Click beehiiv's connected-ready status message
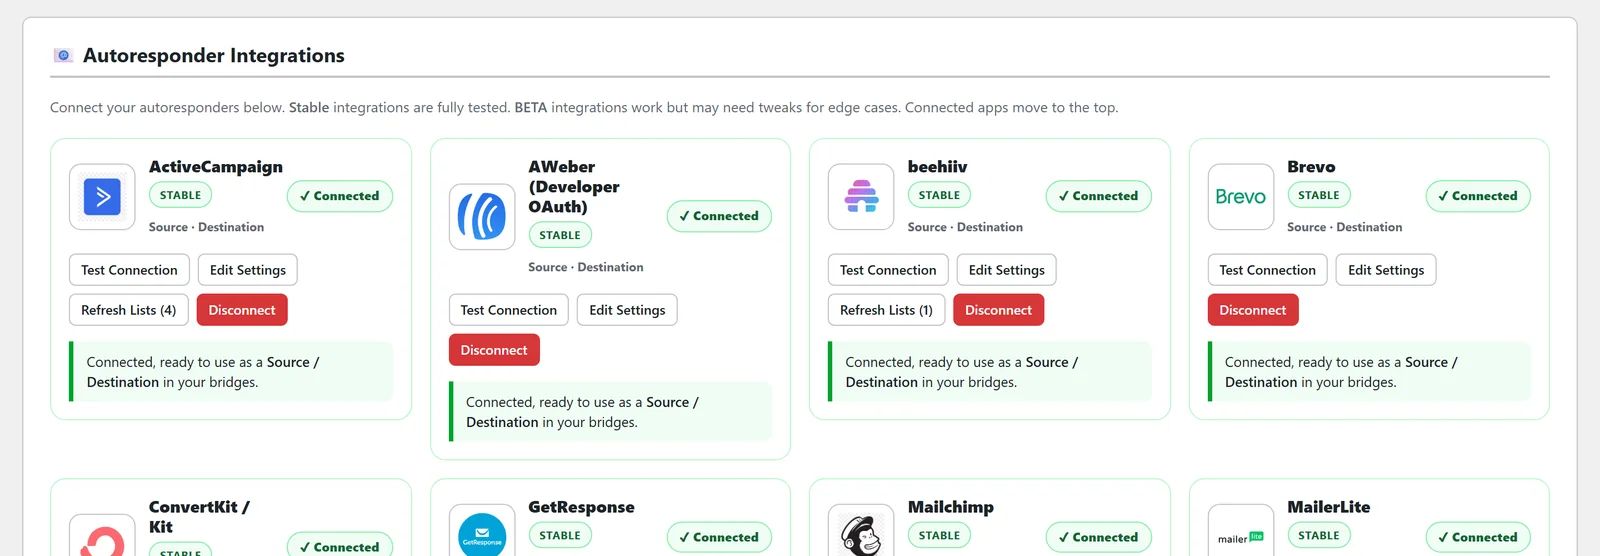 [x=990, y=372]
